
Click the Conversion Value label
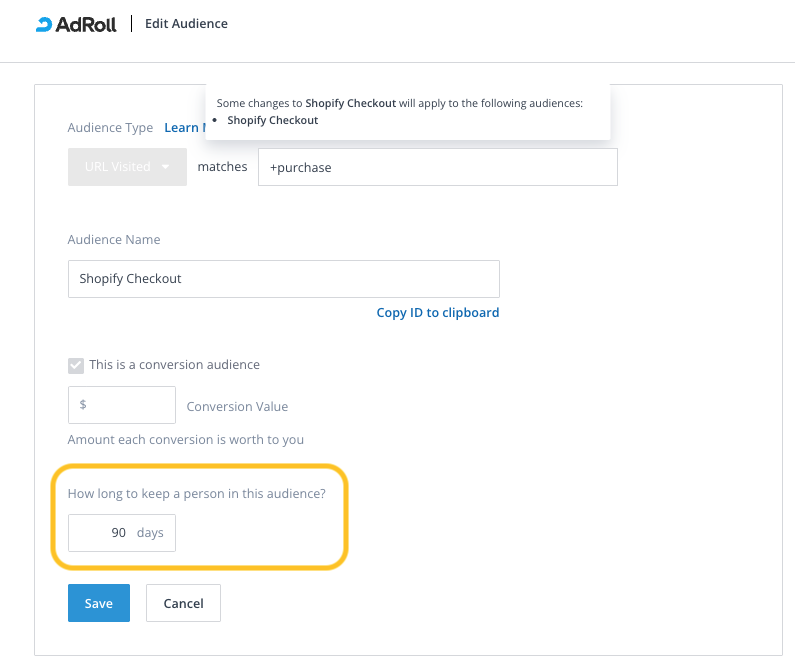click(237, 407)
